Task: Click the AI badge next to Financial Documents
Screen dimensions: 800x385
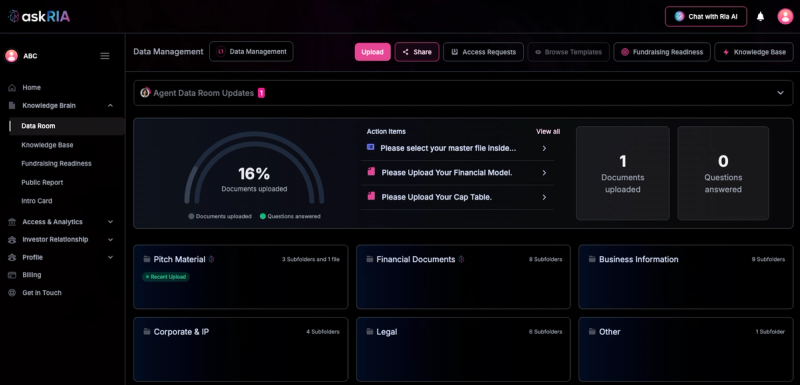Action: (461, 259)
